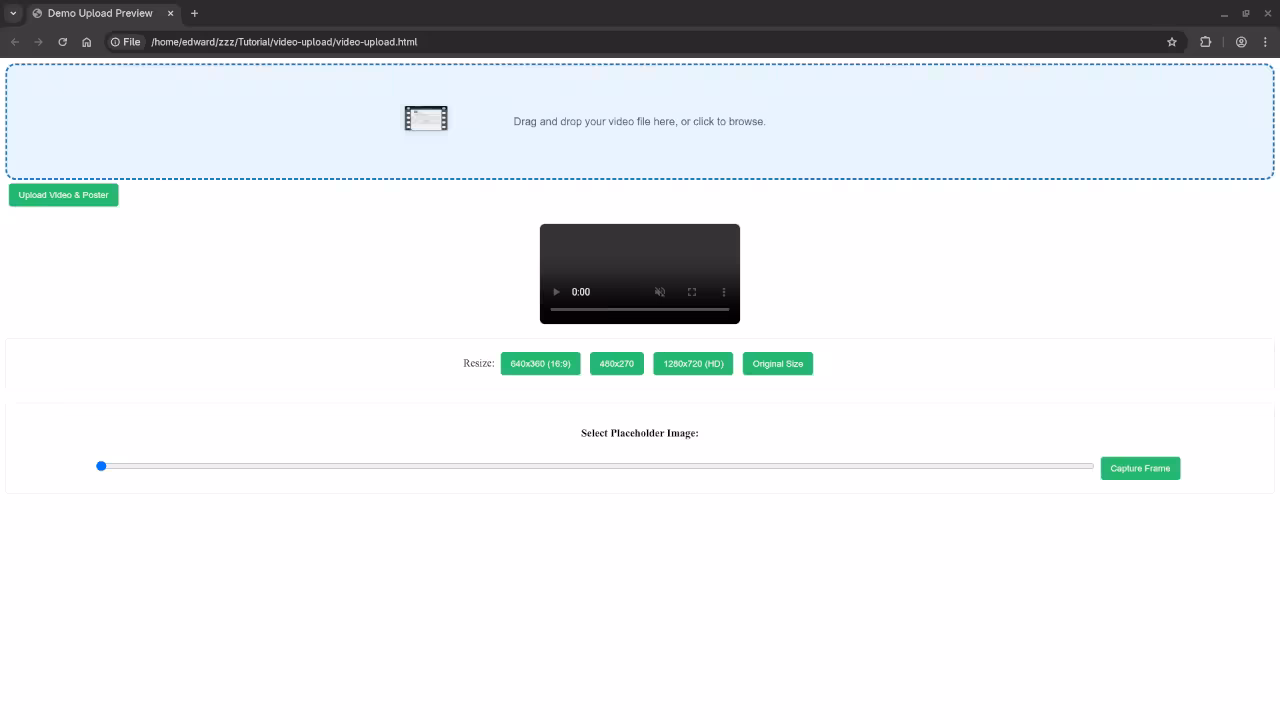Open the browser extensions puzzle icon
The width and height of the screenshot is (1280, 720).
[1205, 42]
